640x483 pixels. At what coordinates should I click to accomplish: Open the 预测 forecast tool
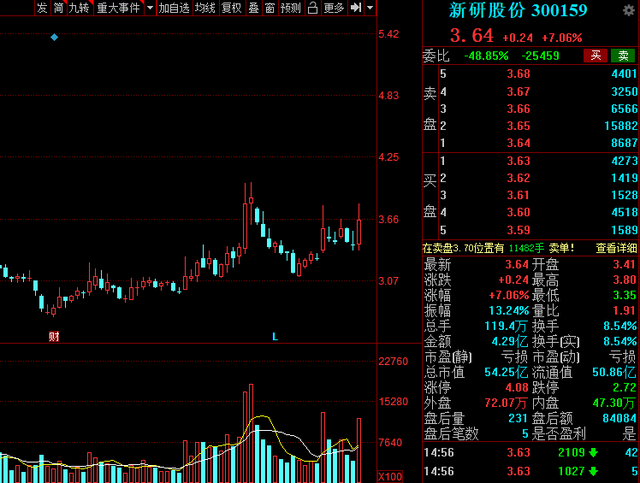point(291,8)
